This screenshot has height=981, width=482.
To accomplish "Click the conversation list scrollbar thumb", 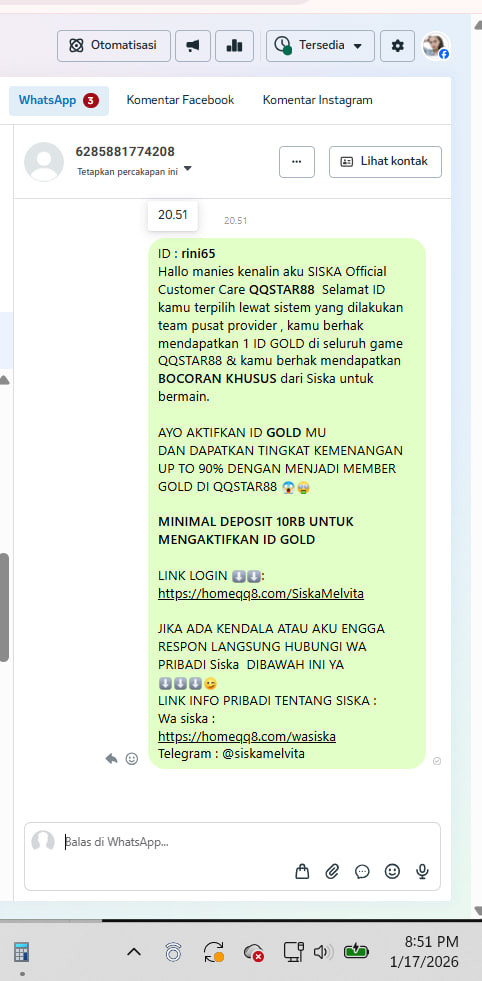I will coord(4,607).
